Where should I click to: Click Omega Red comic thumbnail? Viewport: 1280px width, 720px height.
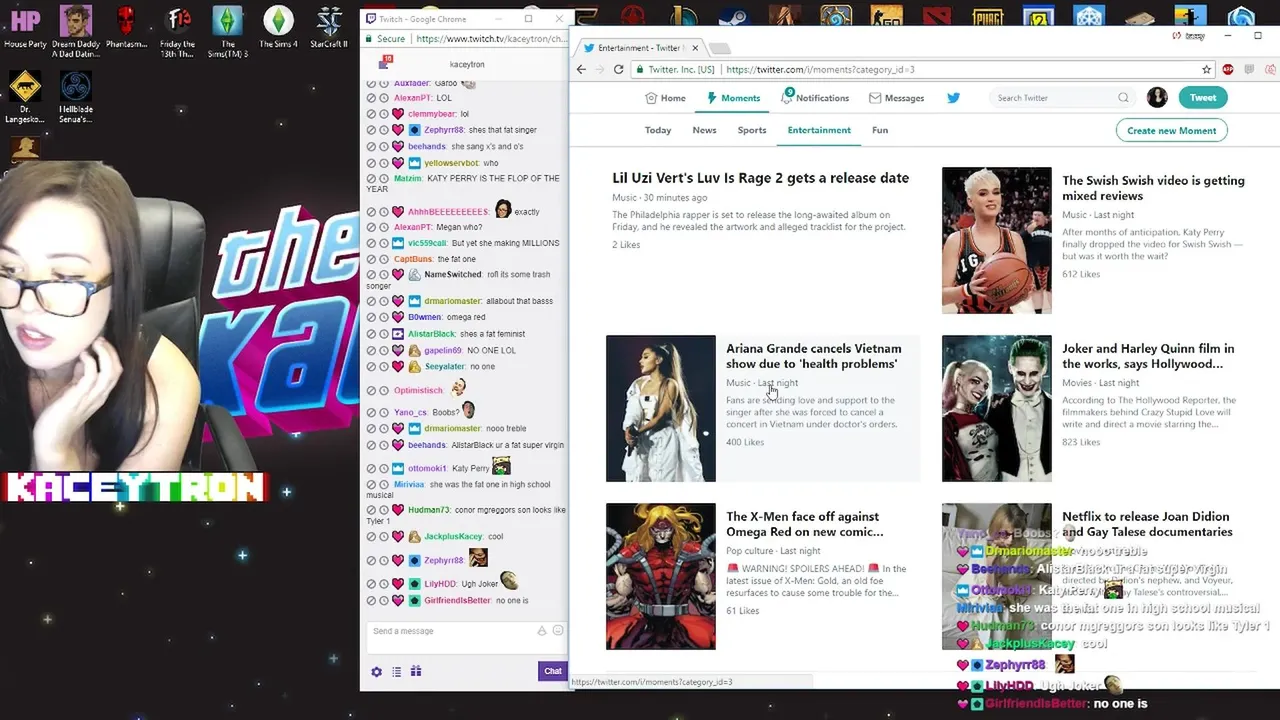[x=661, y=576]
